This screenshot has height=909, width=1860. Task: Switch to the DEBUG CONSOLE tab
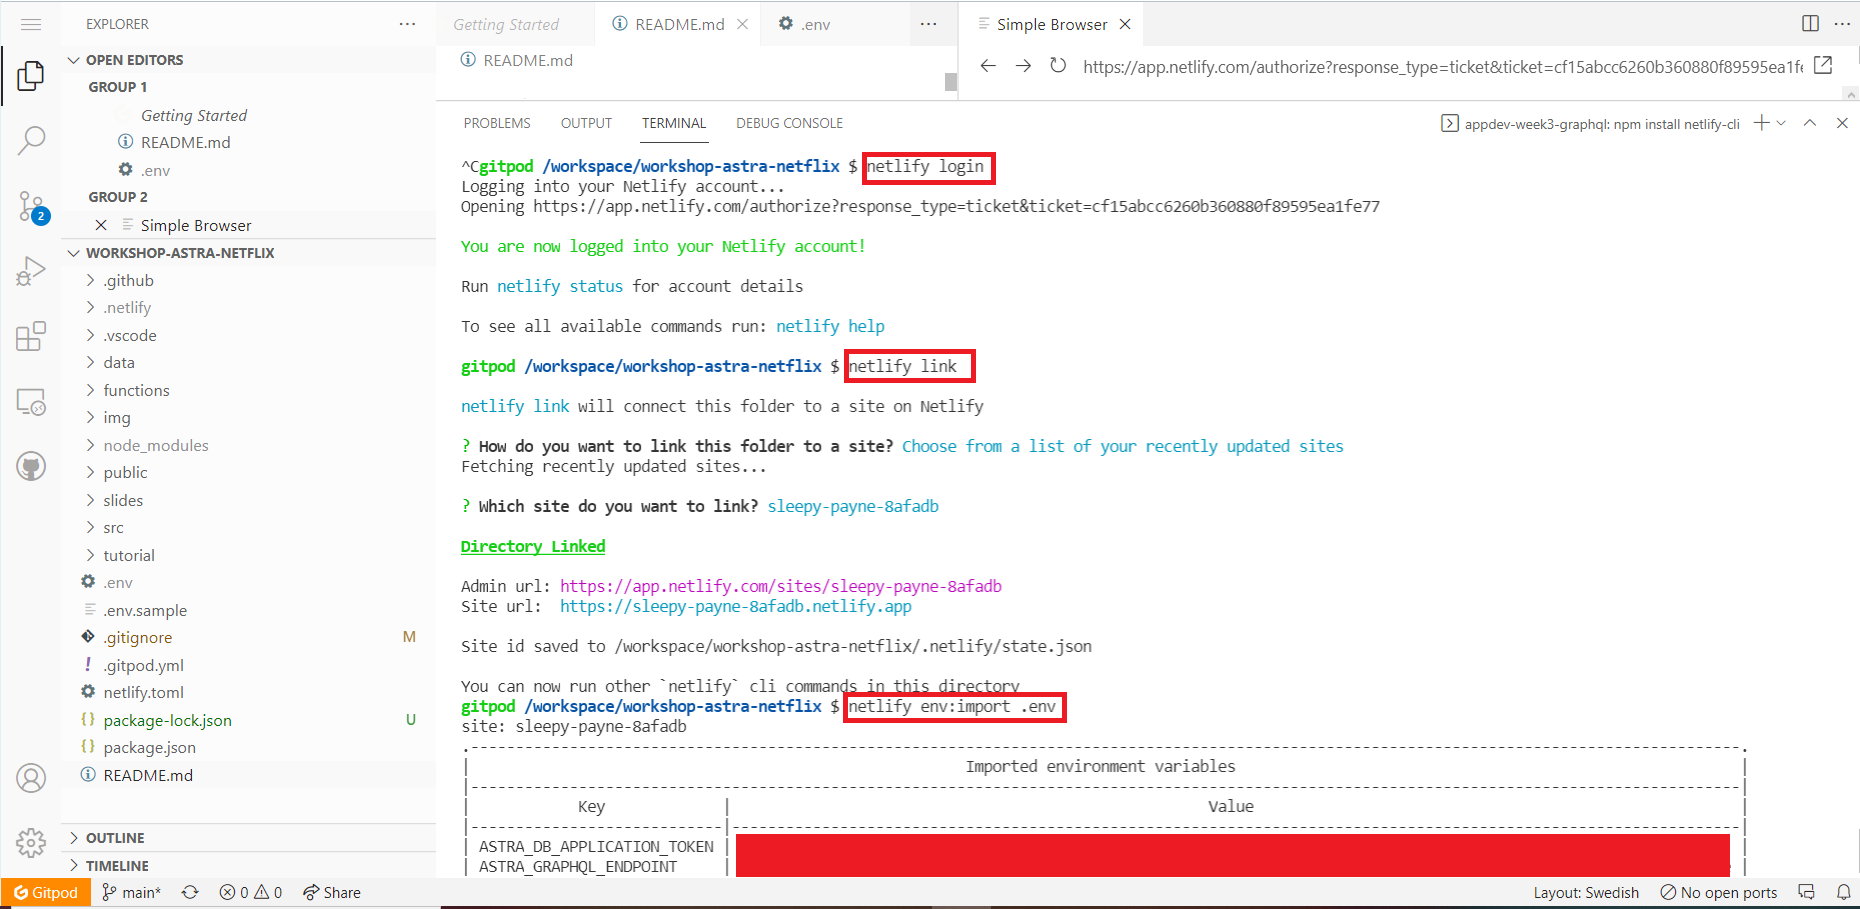coord(789,122)
